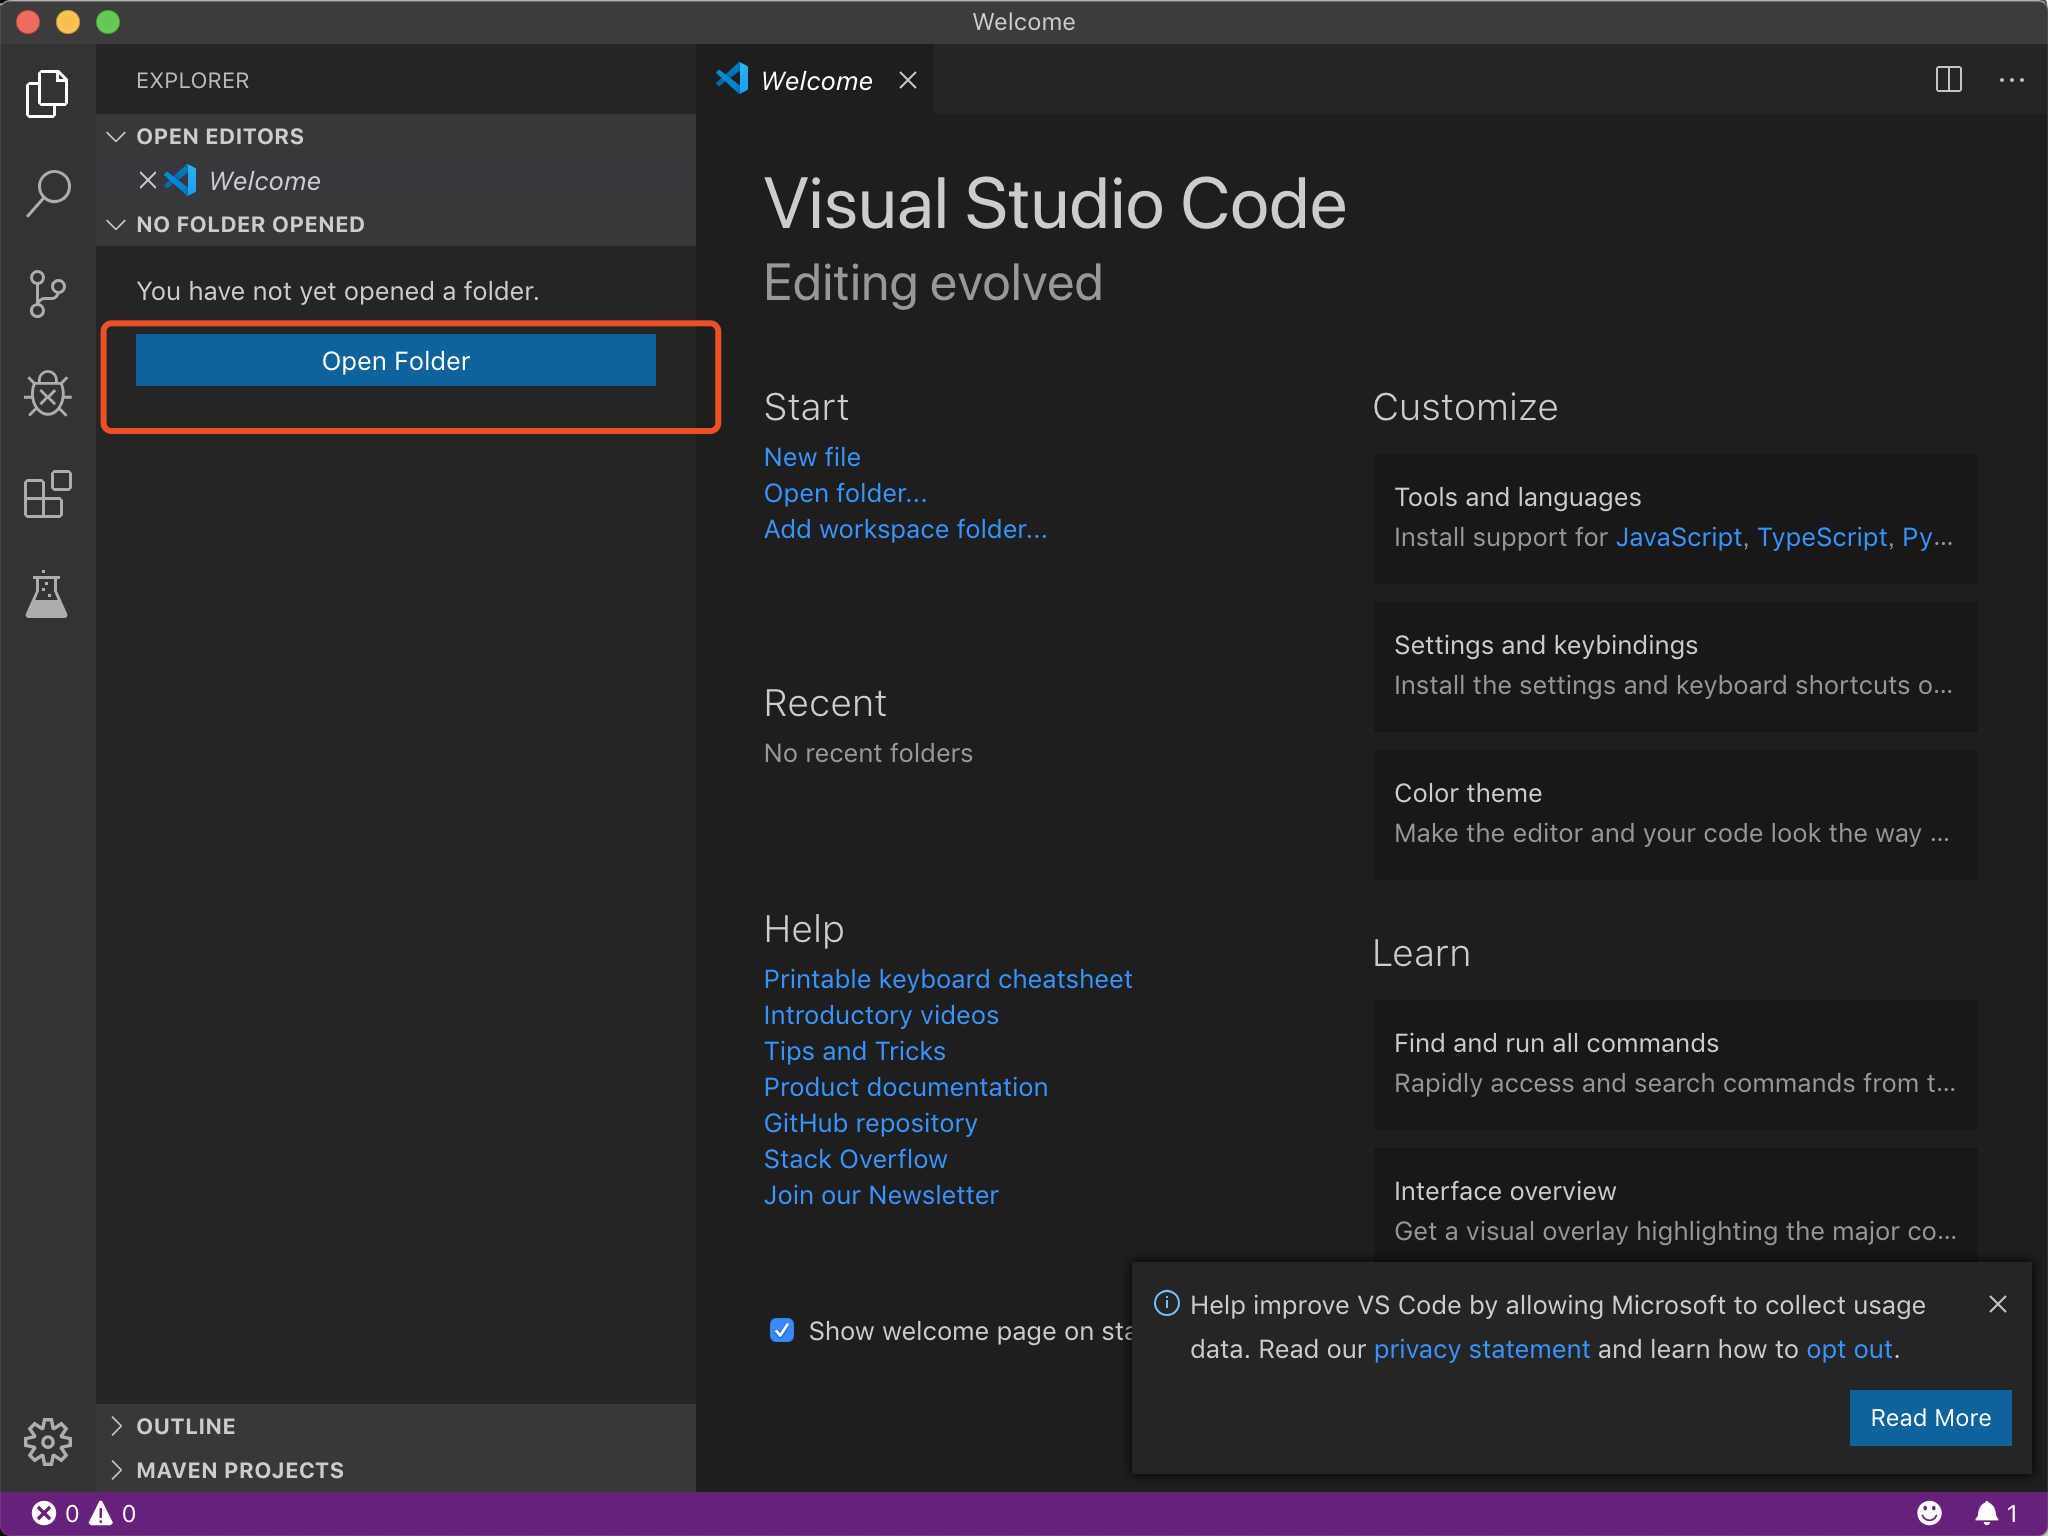Image resolution: width=2048 pixels, height=1536 pixels.
Task: Open the Interface overview card
Action: 1675,1205
